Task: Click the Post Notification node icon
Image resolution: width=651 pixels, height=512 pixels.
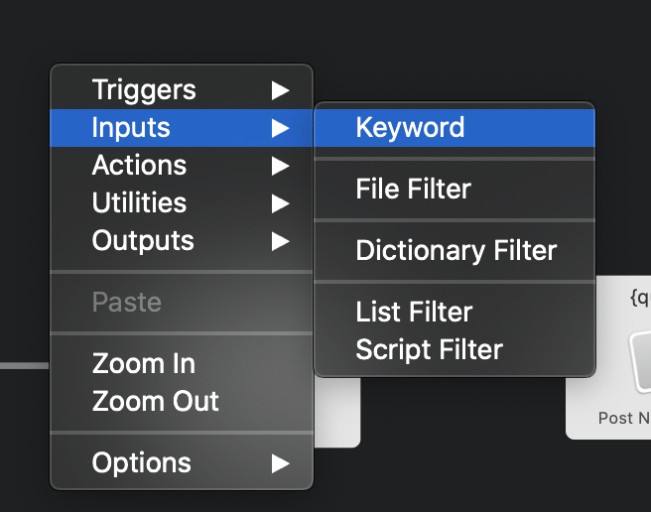Action: click(x=637, y=361)
